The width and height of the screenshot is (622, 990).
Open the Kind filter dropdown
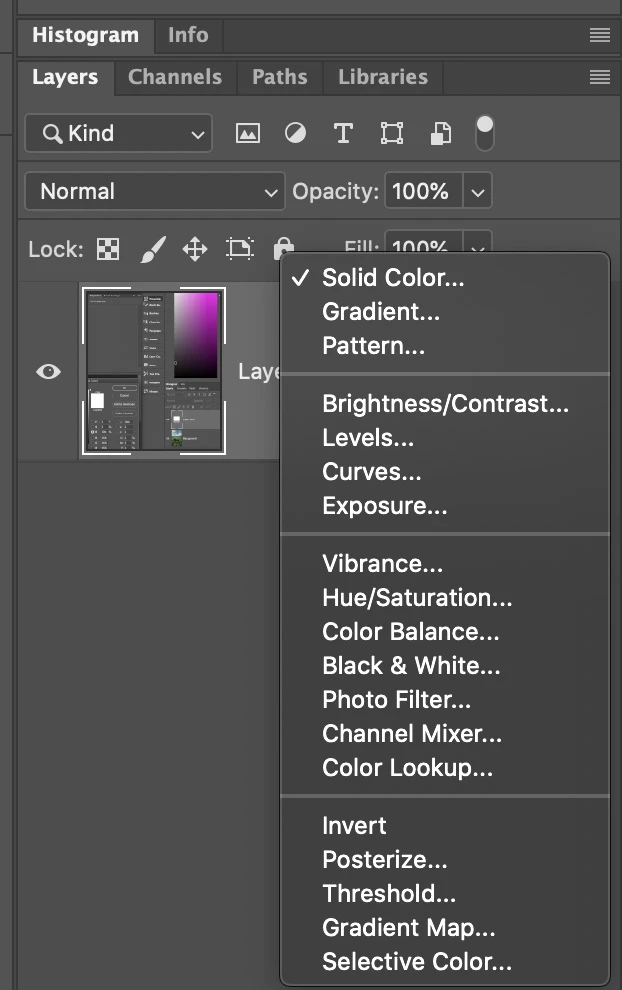tap(119, 133)
